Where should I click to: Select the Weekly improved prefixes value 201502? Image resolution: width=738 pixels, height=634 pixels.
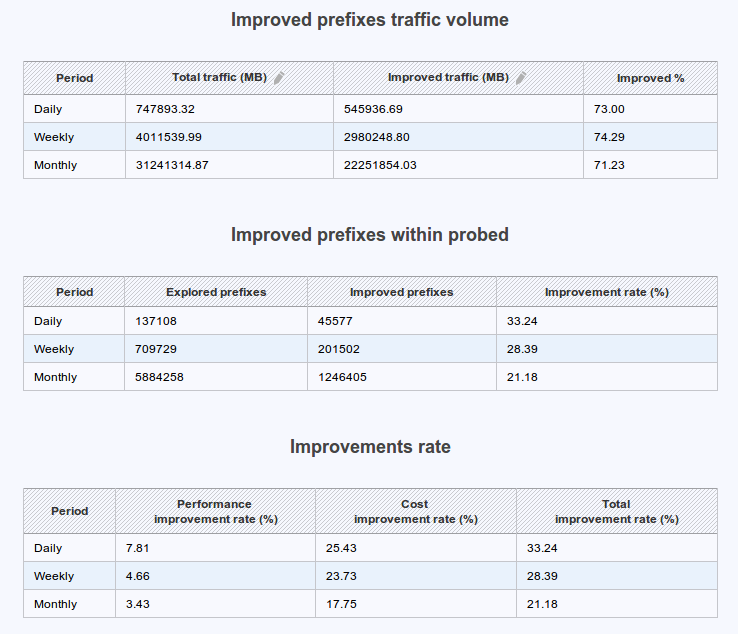tap(339, 349)
